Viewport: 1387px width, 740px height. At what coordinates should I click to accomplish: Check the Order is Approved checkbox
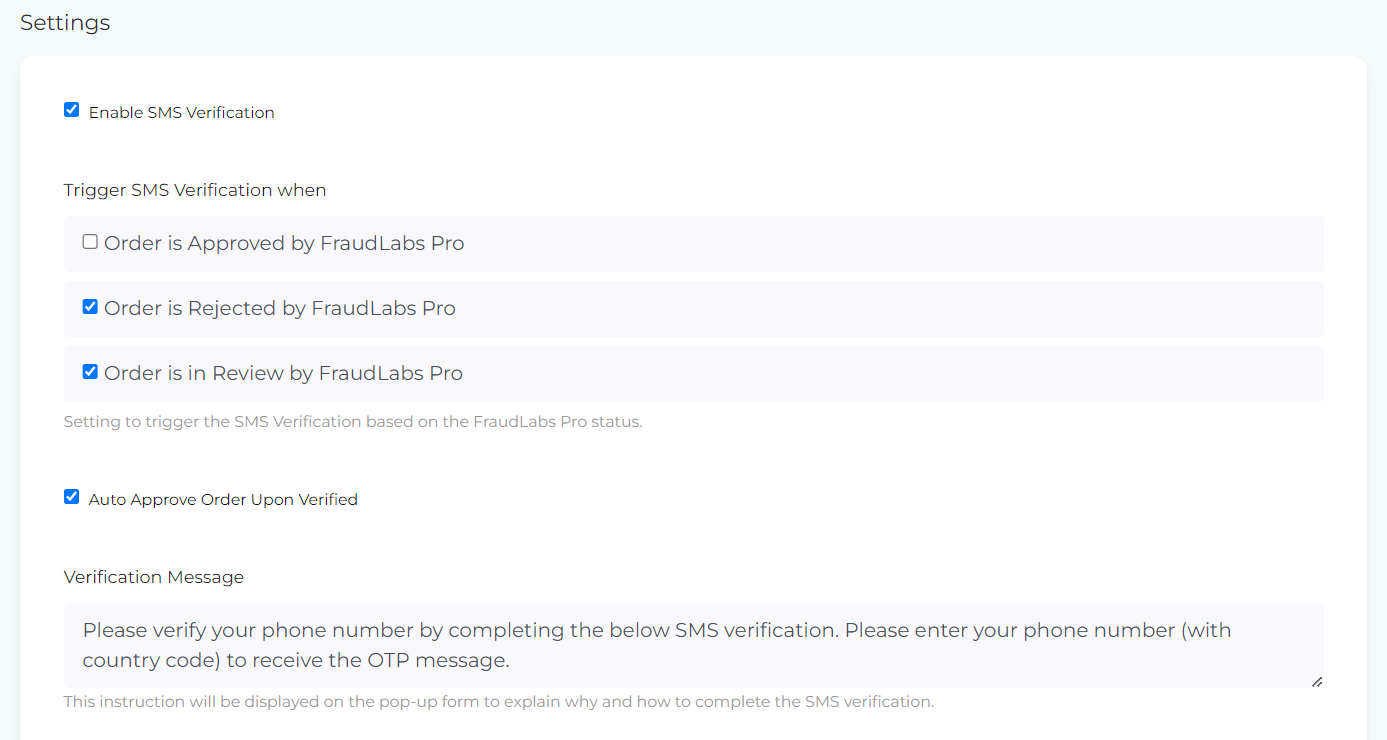point(90,241)
